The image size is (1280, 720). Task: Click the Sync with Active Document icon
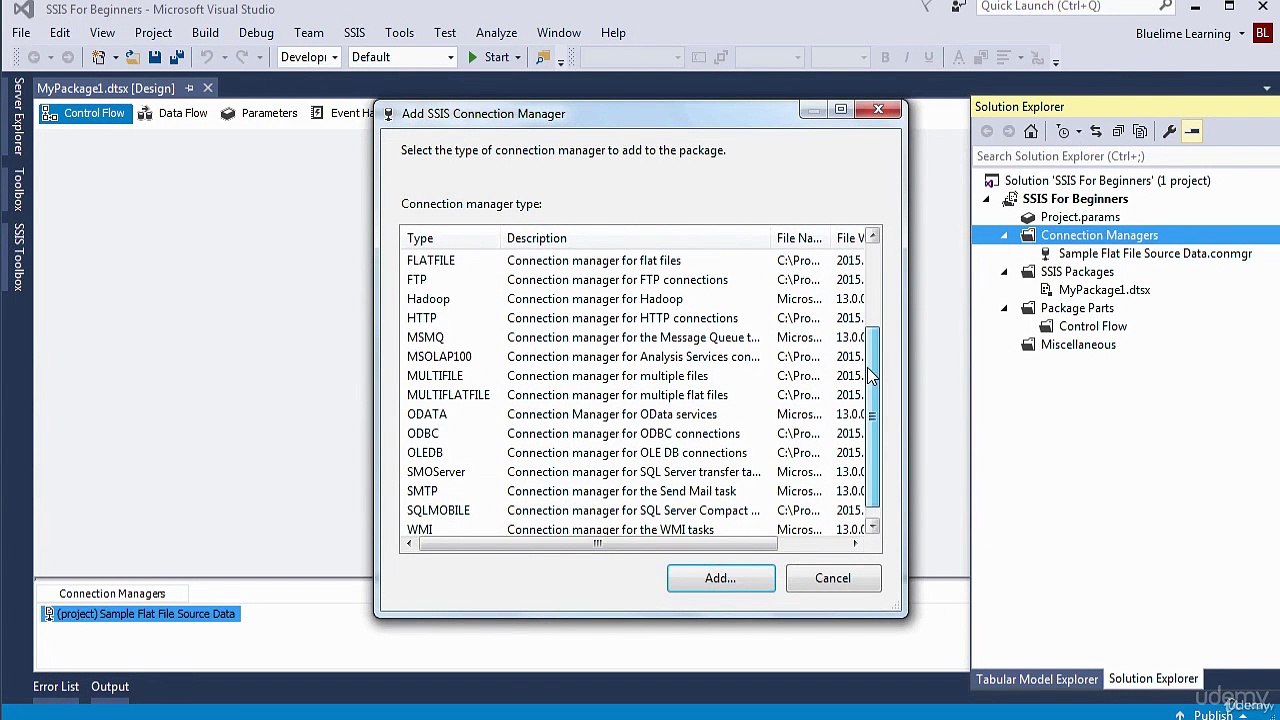(x=1096, y=131)
